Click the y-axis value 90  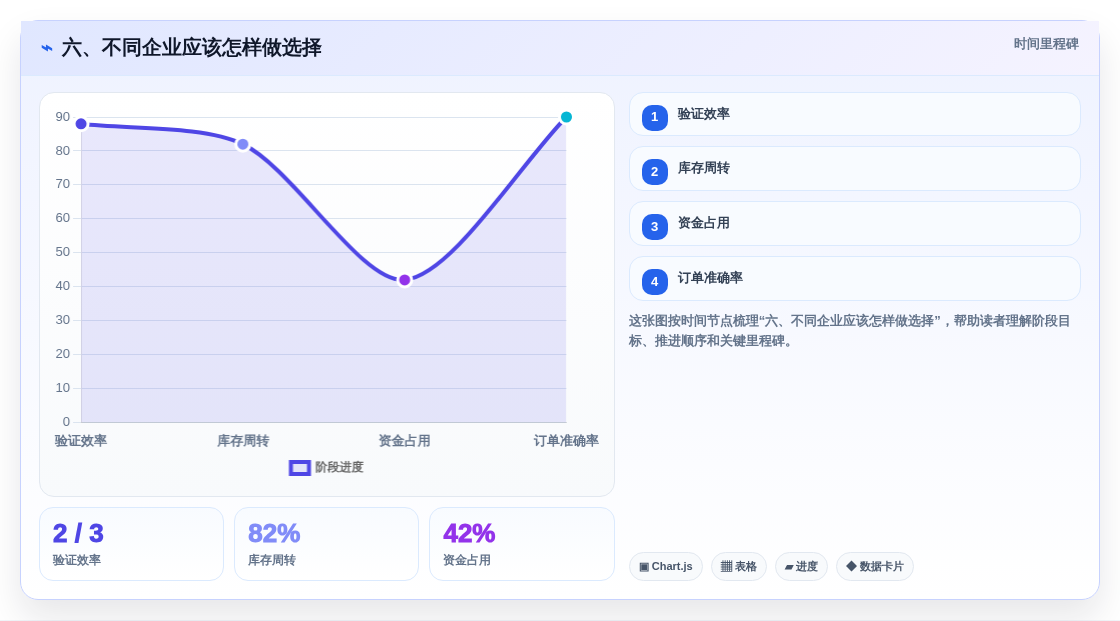[x=63, y=117]
